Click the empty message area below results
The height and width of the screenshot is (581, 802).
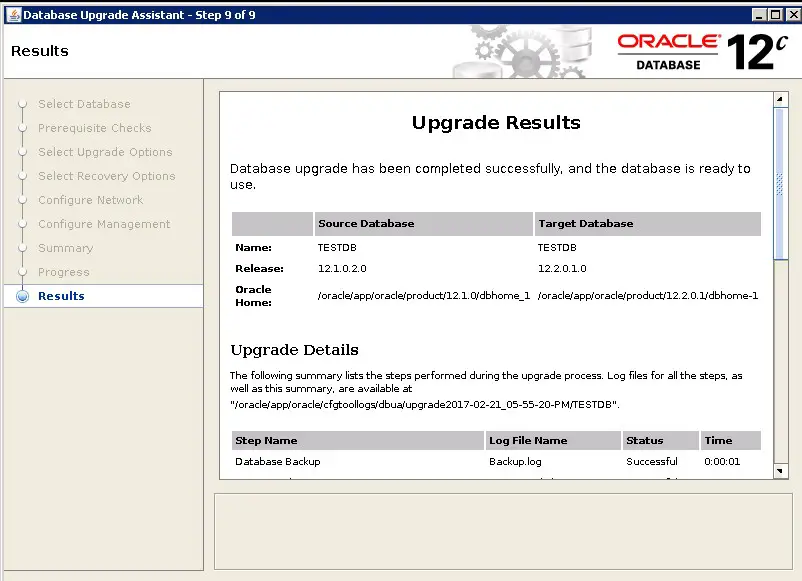[503, 531]
